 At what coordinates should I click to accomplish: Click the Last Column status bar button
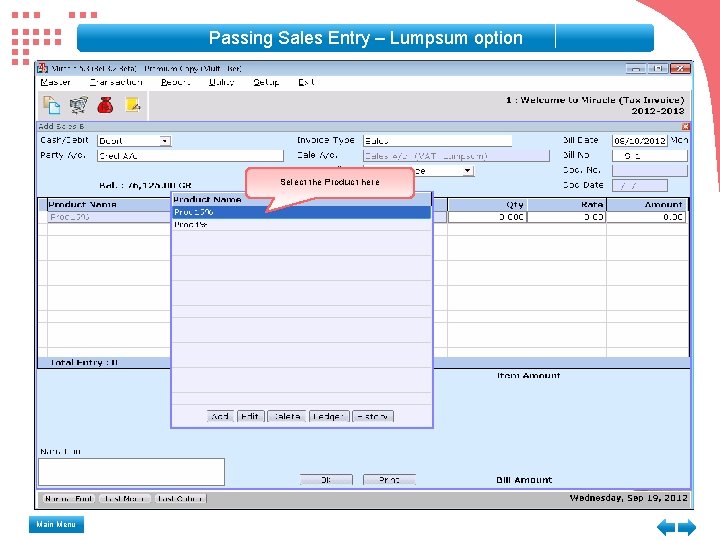[180, 499]
